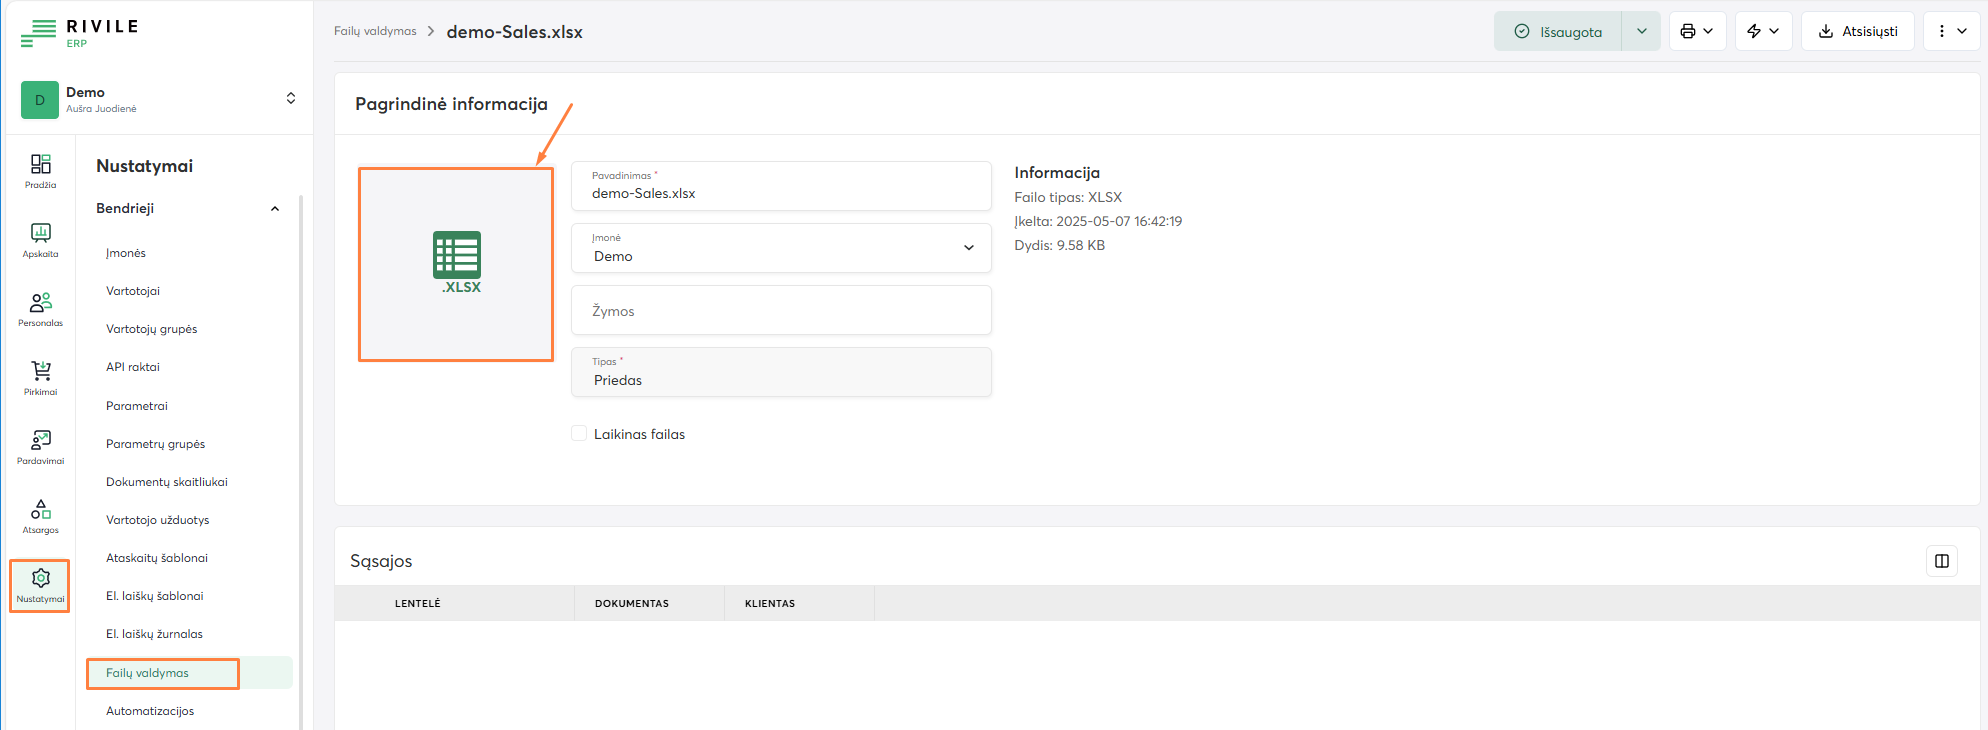Open the Pardavimai sales module
The width and height of the screenshot is (1988, 730).
tap(40, 446)
